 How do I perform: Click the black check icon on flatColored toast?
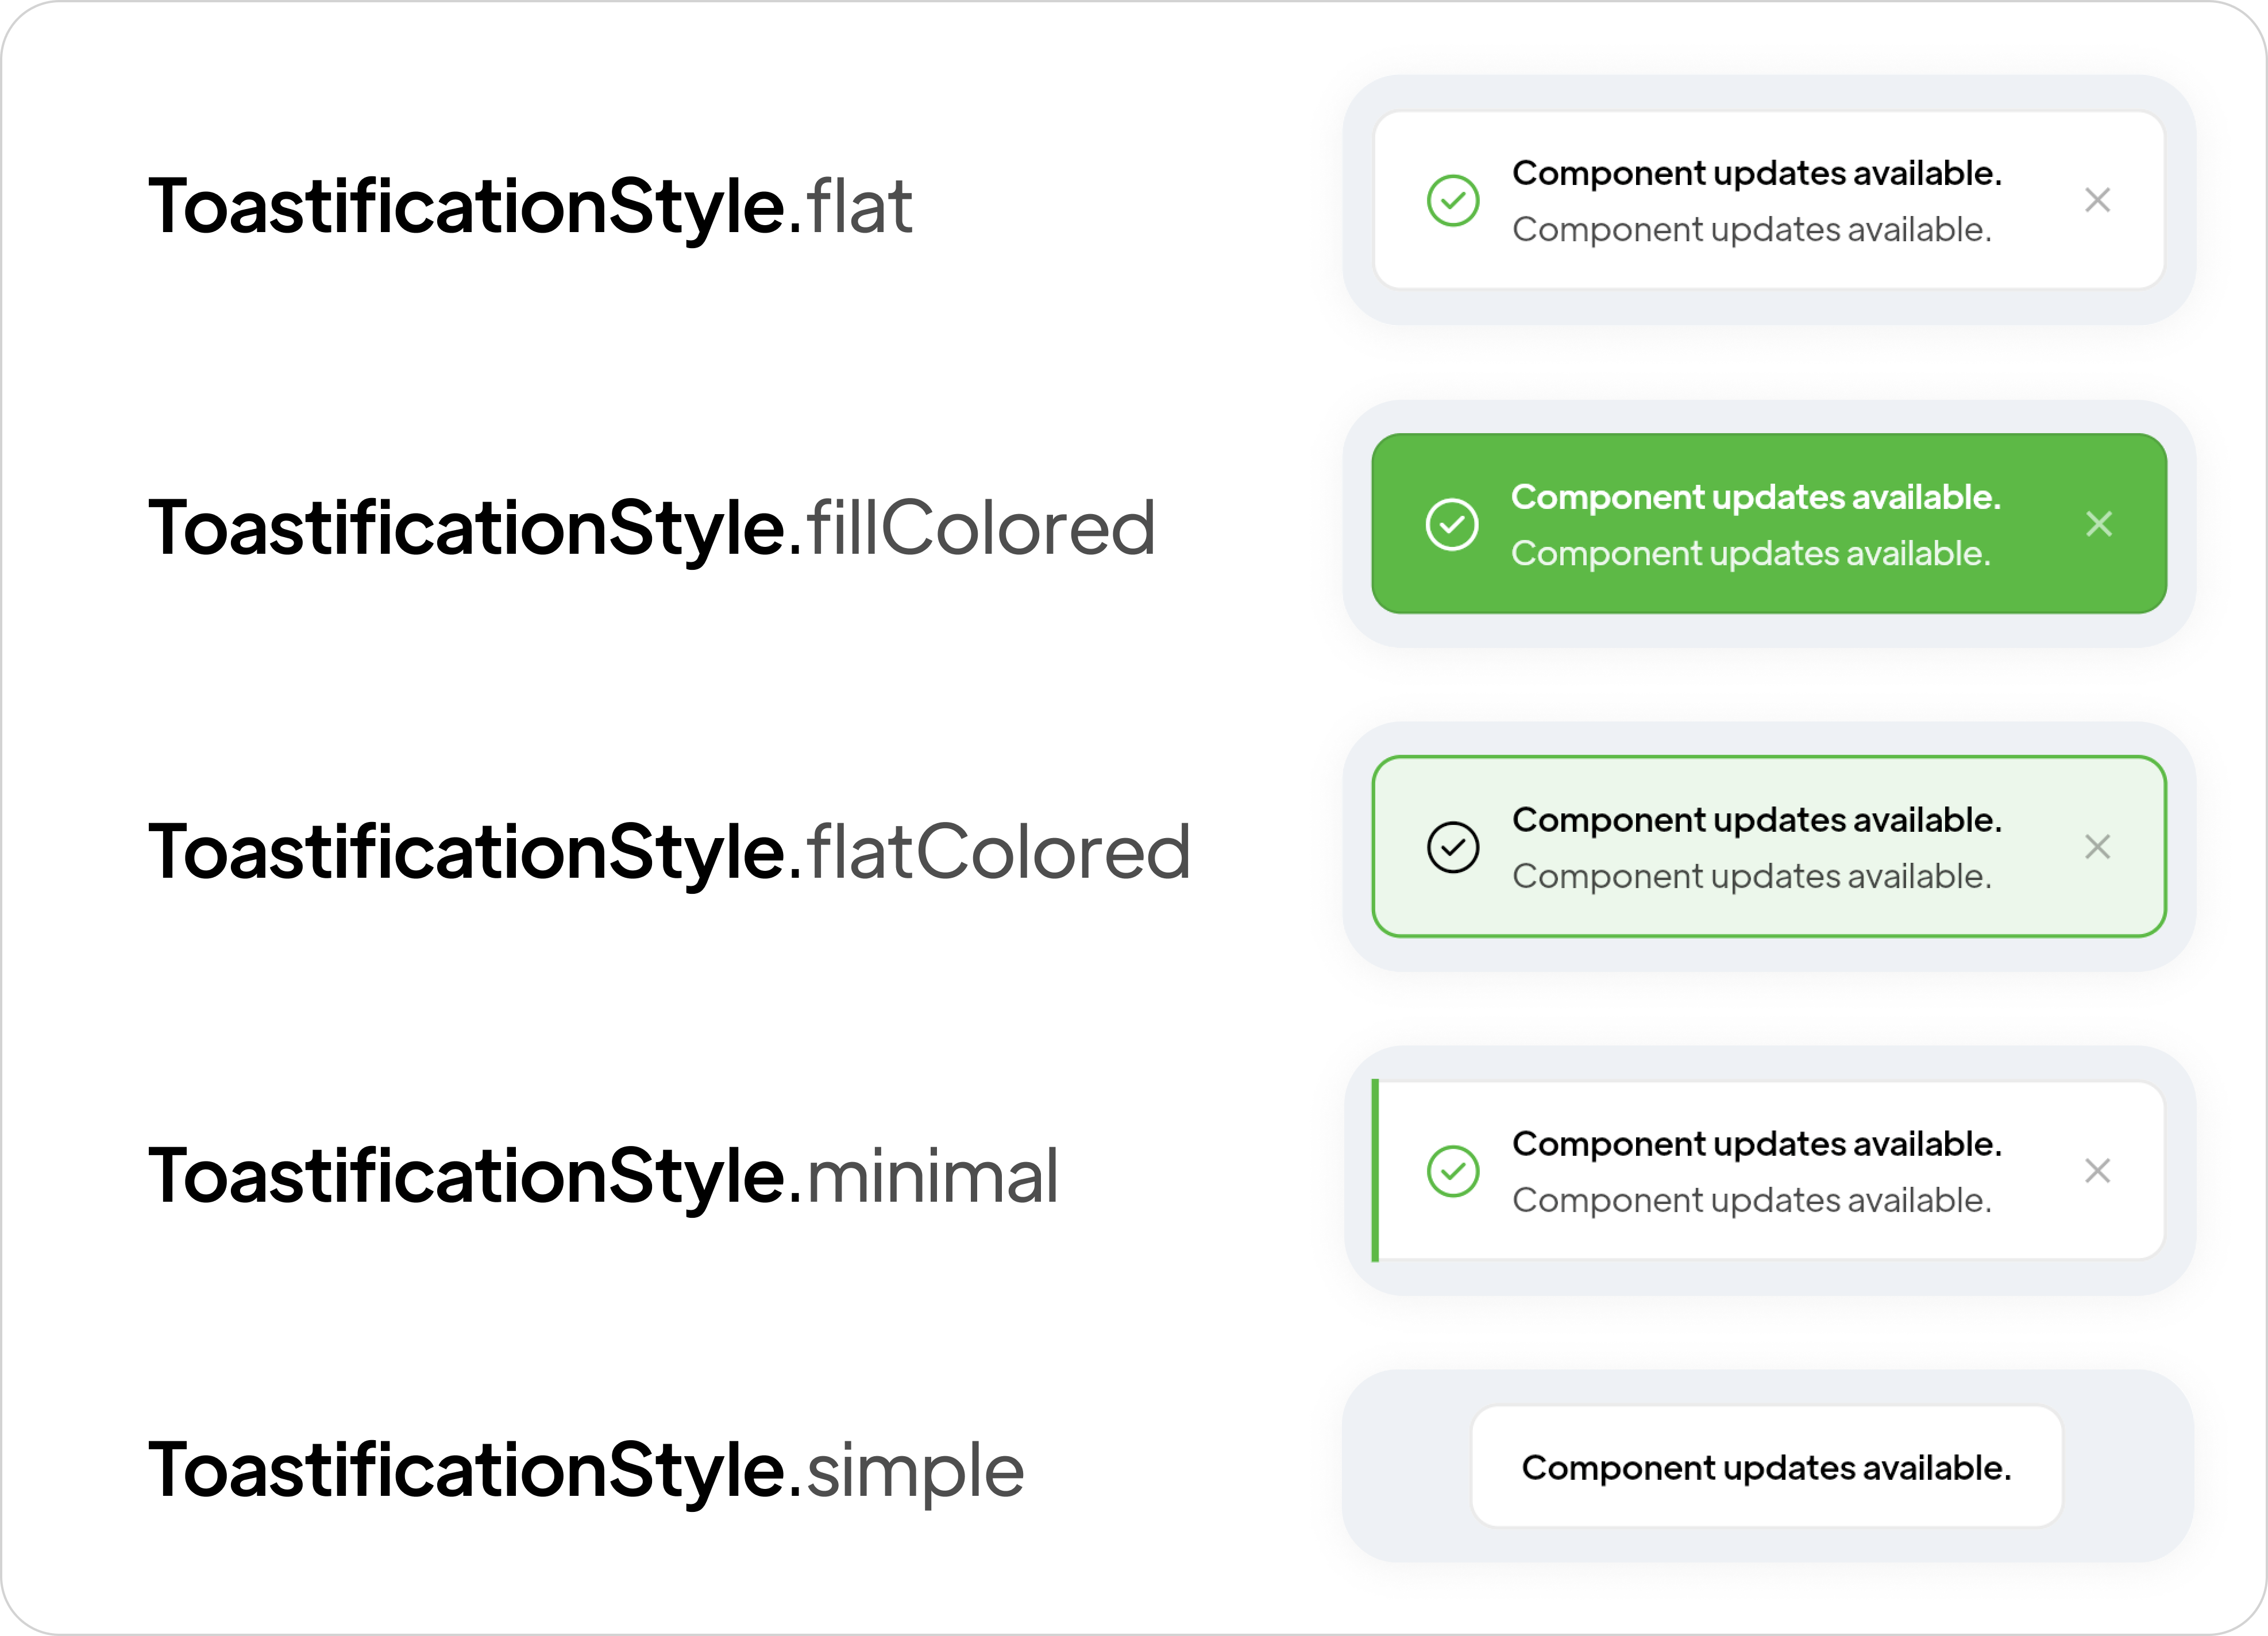pyautogui.click(x=1452, y=847)
